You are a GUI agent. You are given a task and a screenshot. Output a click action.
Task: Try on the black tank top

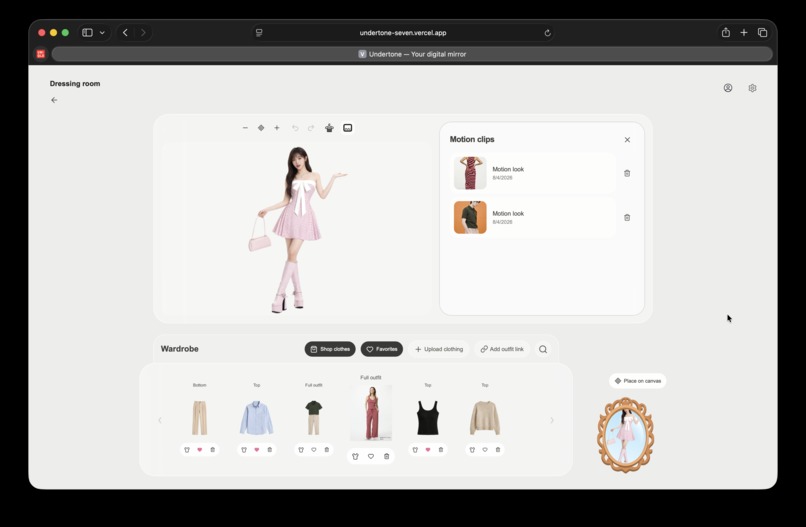click(x=415, y=450)
